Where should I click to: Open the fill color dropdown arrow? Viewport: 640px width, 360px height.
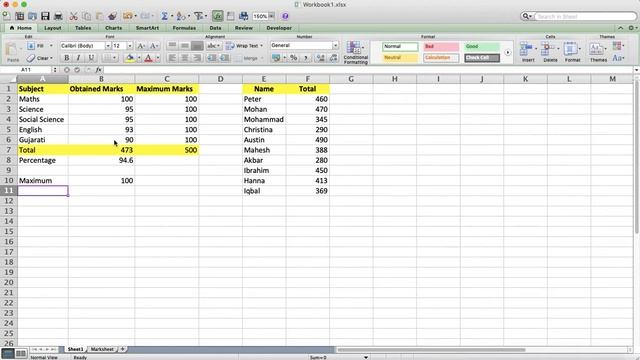click(139, 58)
